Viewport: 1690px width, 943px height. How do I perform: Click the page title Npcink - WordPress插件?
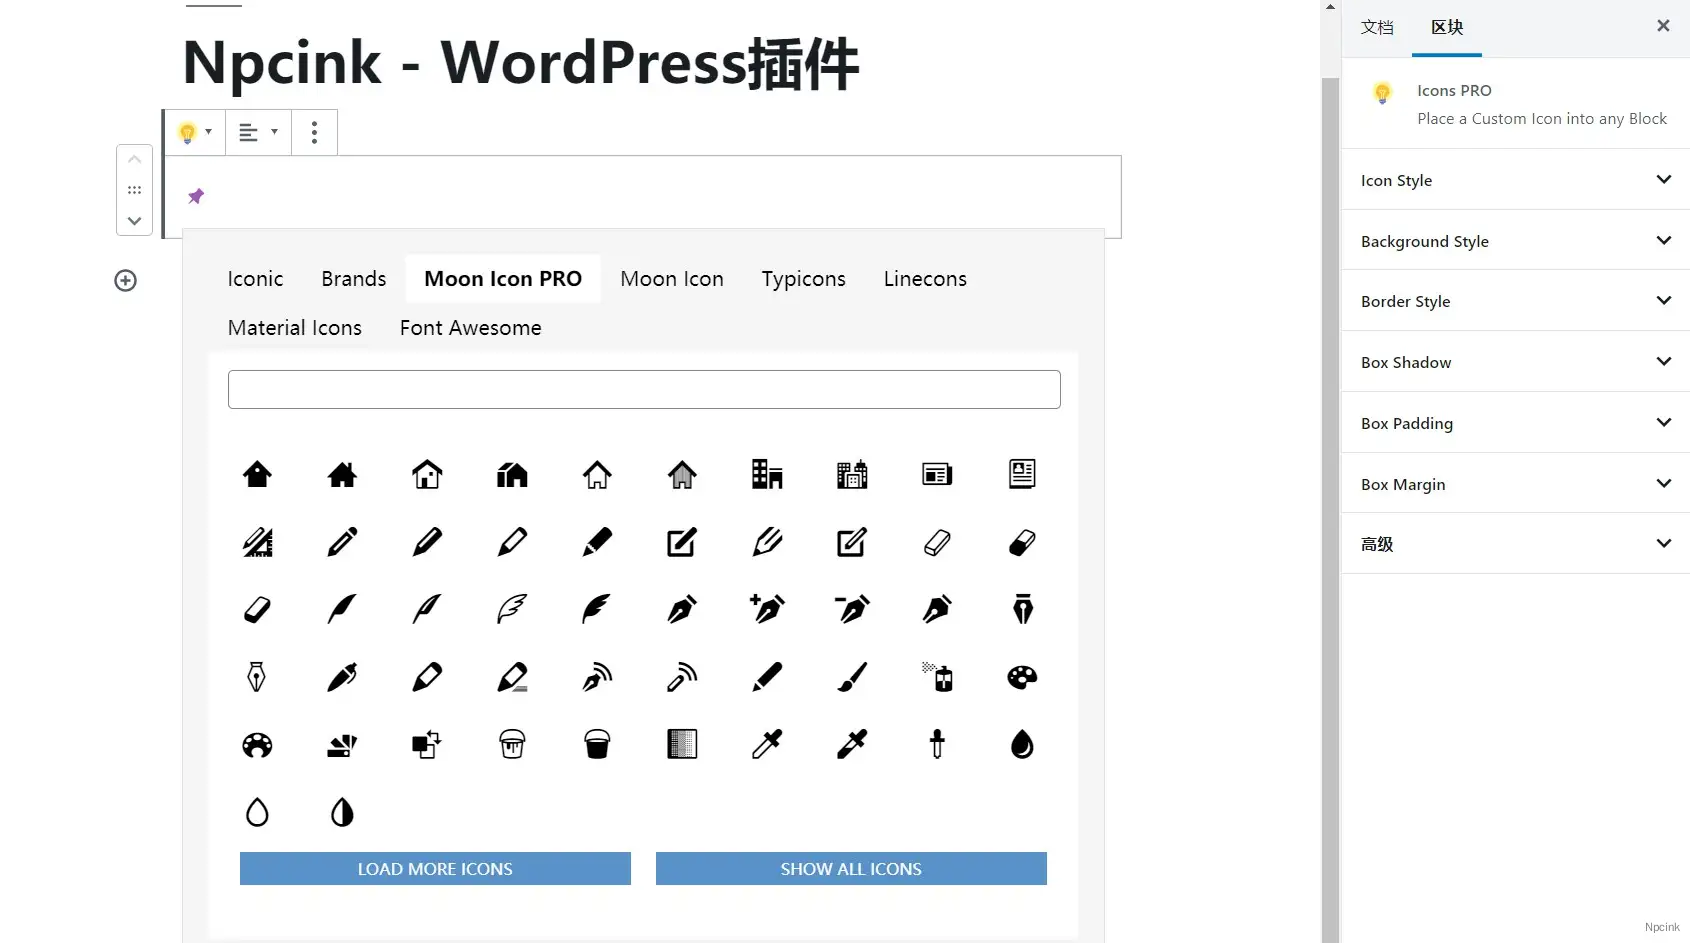(x=520, y=63)
